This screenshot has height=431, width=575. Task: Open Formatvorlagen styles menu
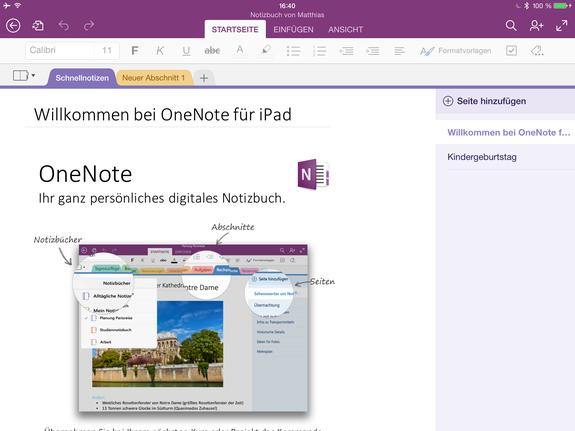(x=455, y=51)
